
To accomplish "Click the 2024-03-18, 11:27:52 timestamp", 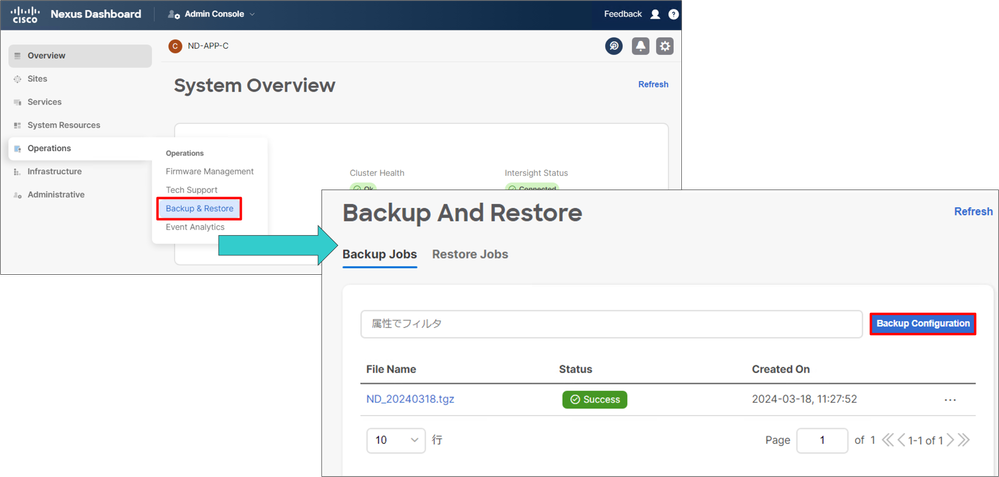I will tap(804, 399).
